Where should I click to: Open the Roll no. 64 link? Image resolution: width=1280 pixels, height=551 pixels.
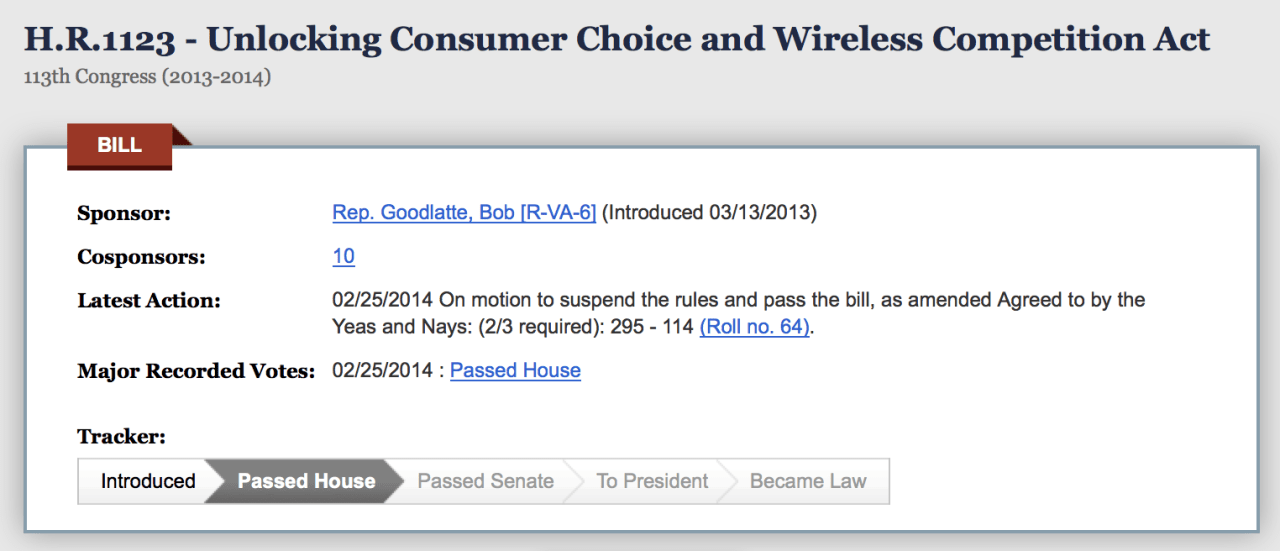pos(754,327)
